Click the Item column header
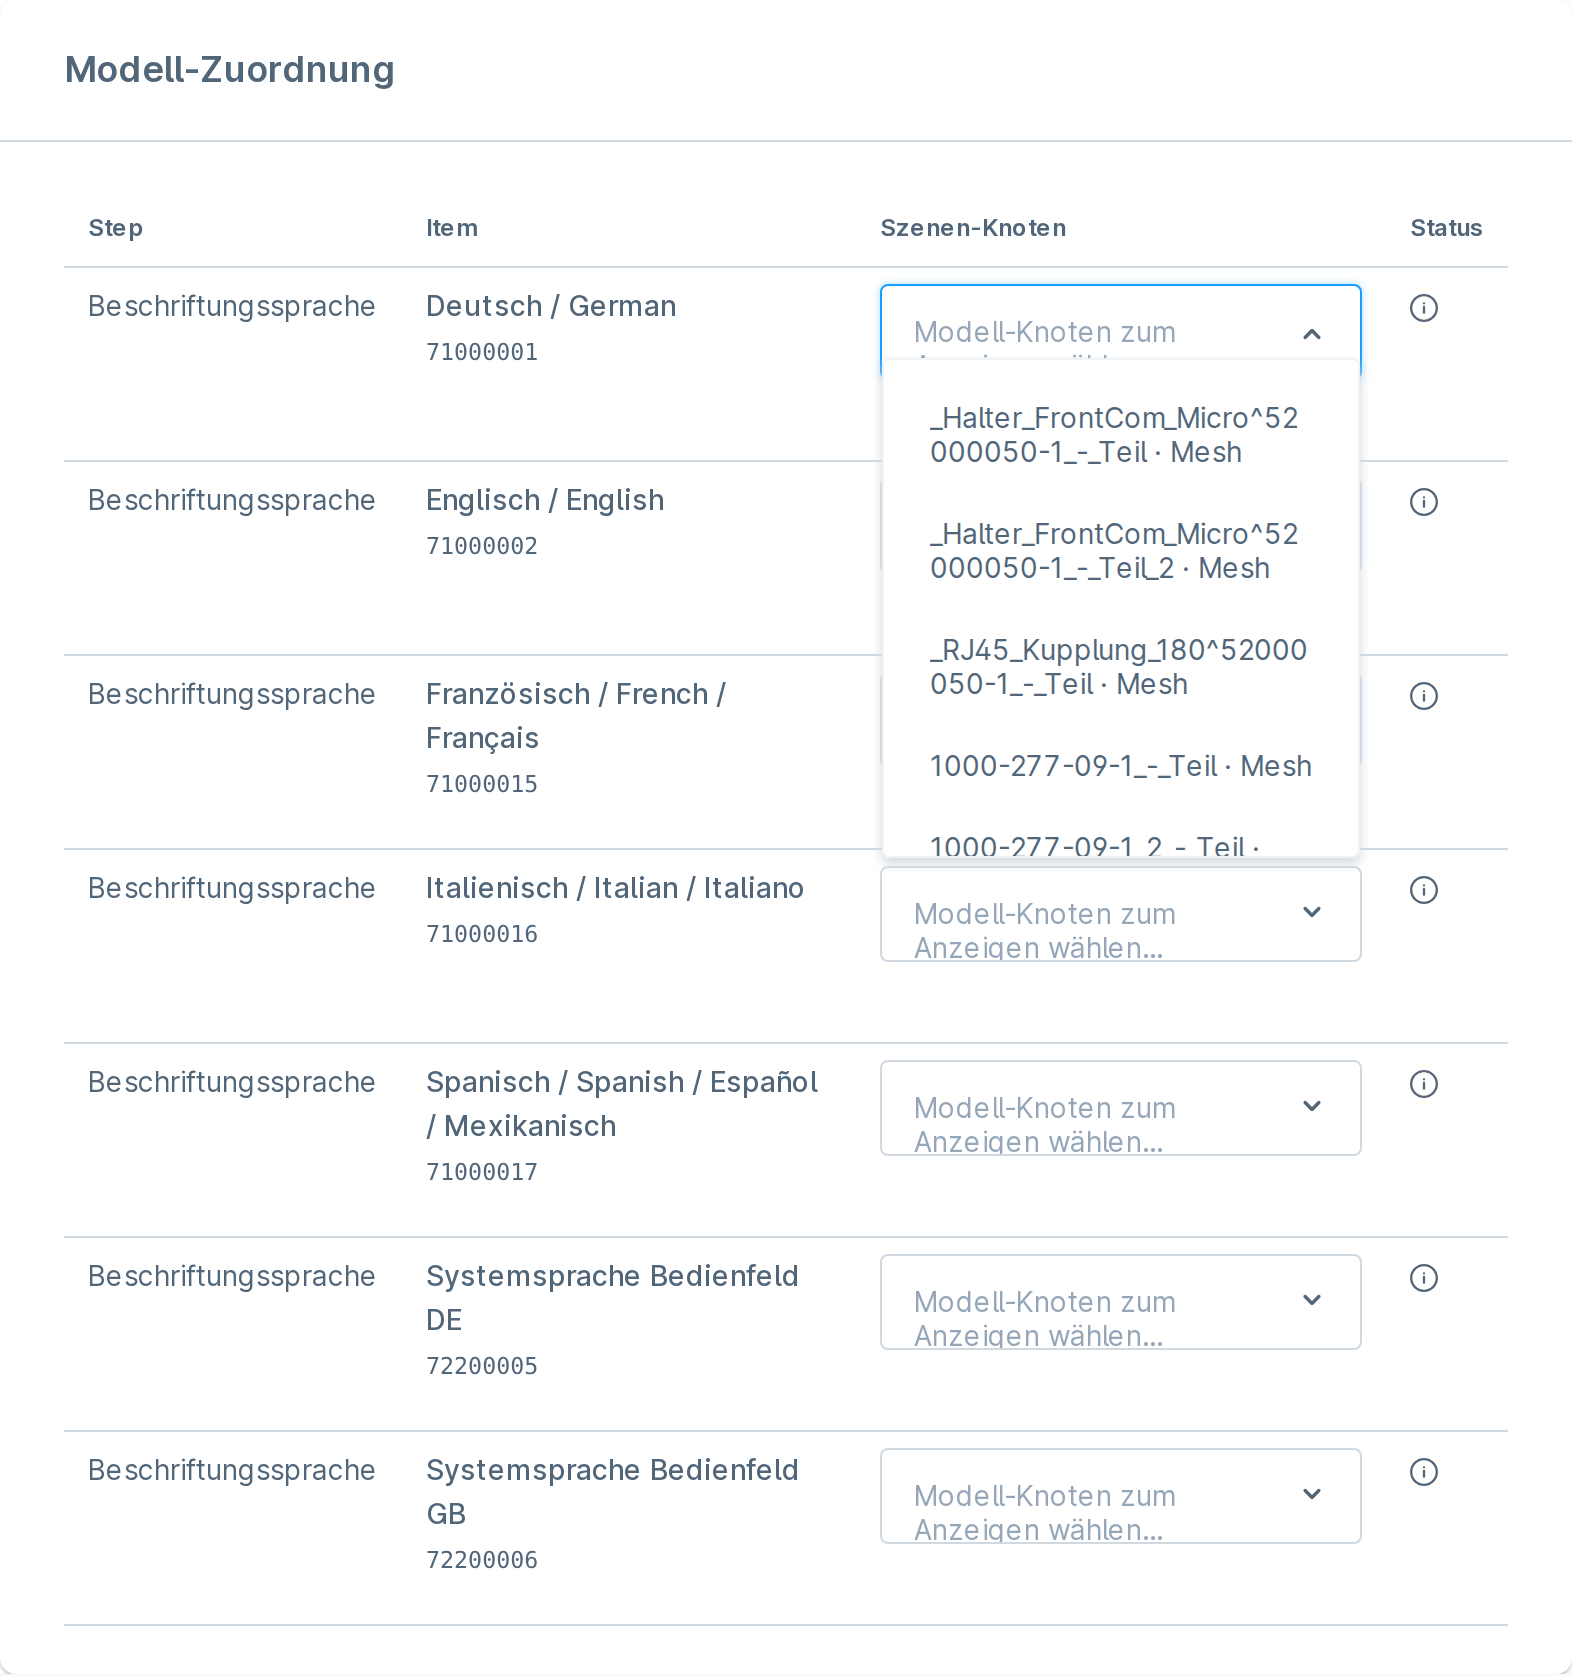 point(452,228)
